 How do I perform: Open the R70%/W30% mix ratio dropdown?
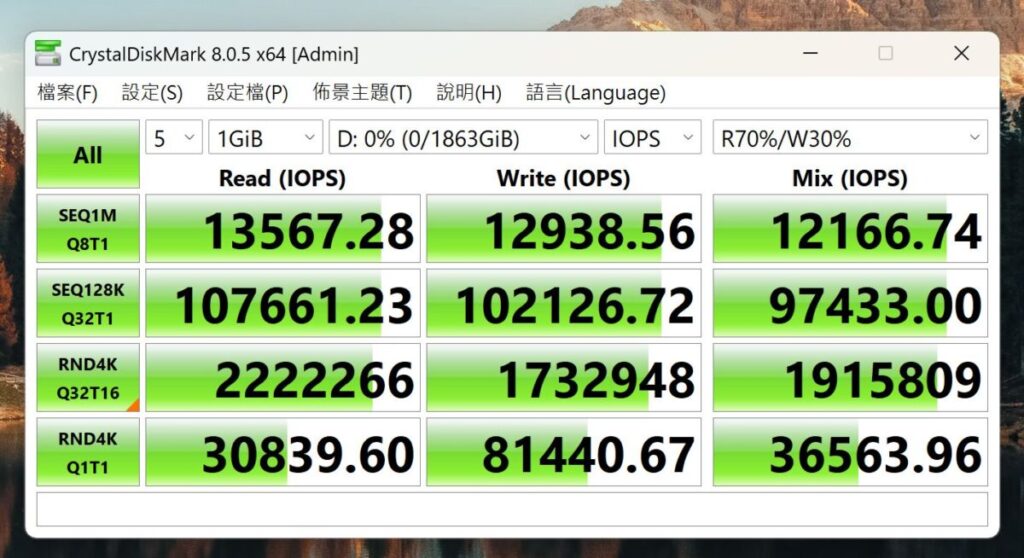(850, 138)
